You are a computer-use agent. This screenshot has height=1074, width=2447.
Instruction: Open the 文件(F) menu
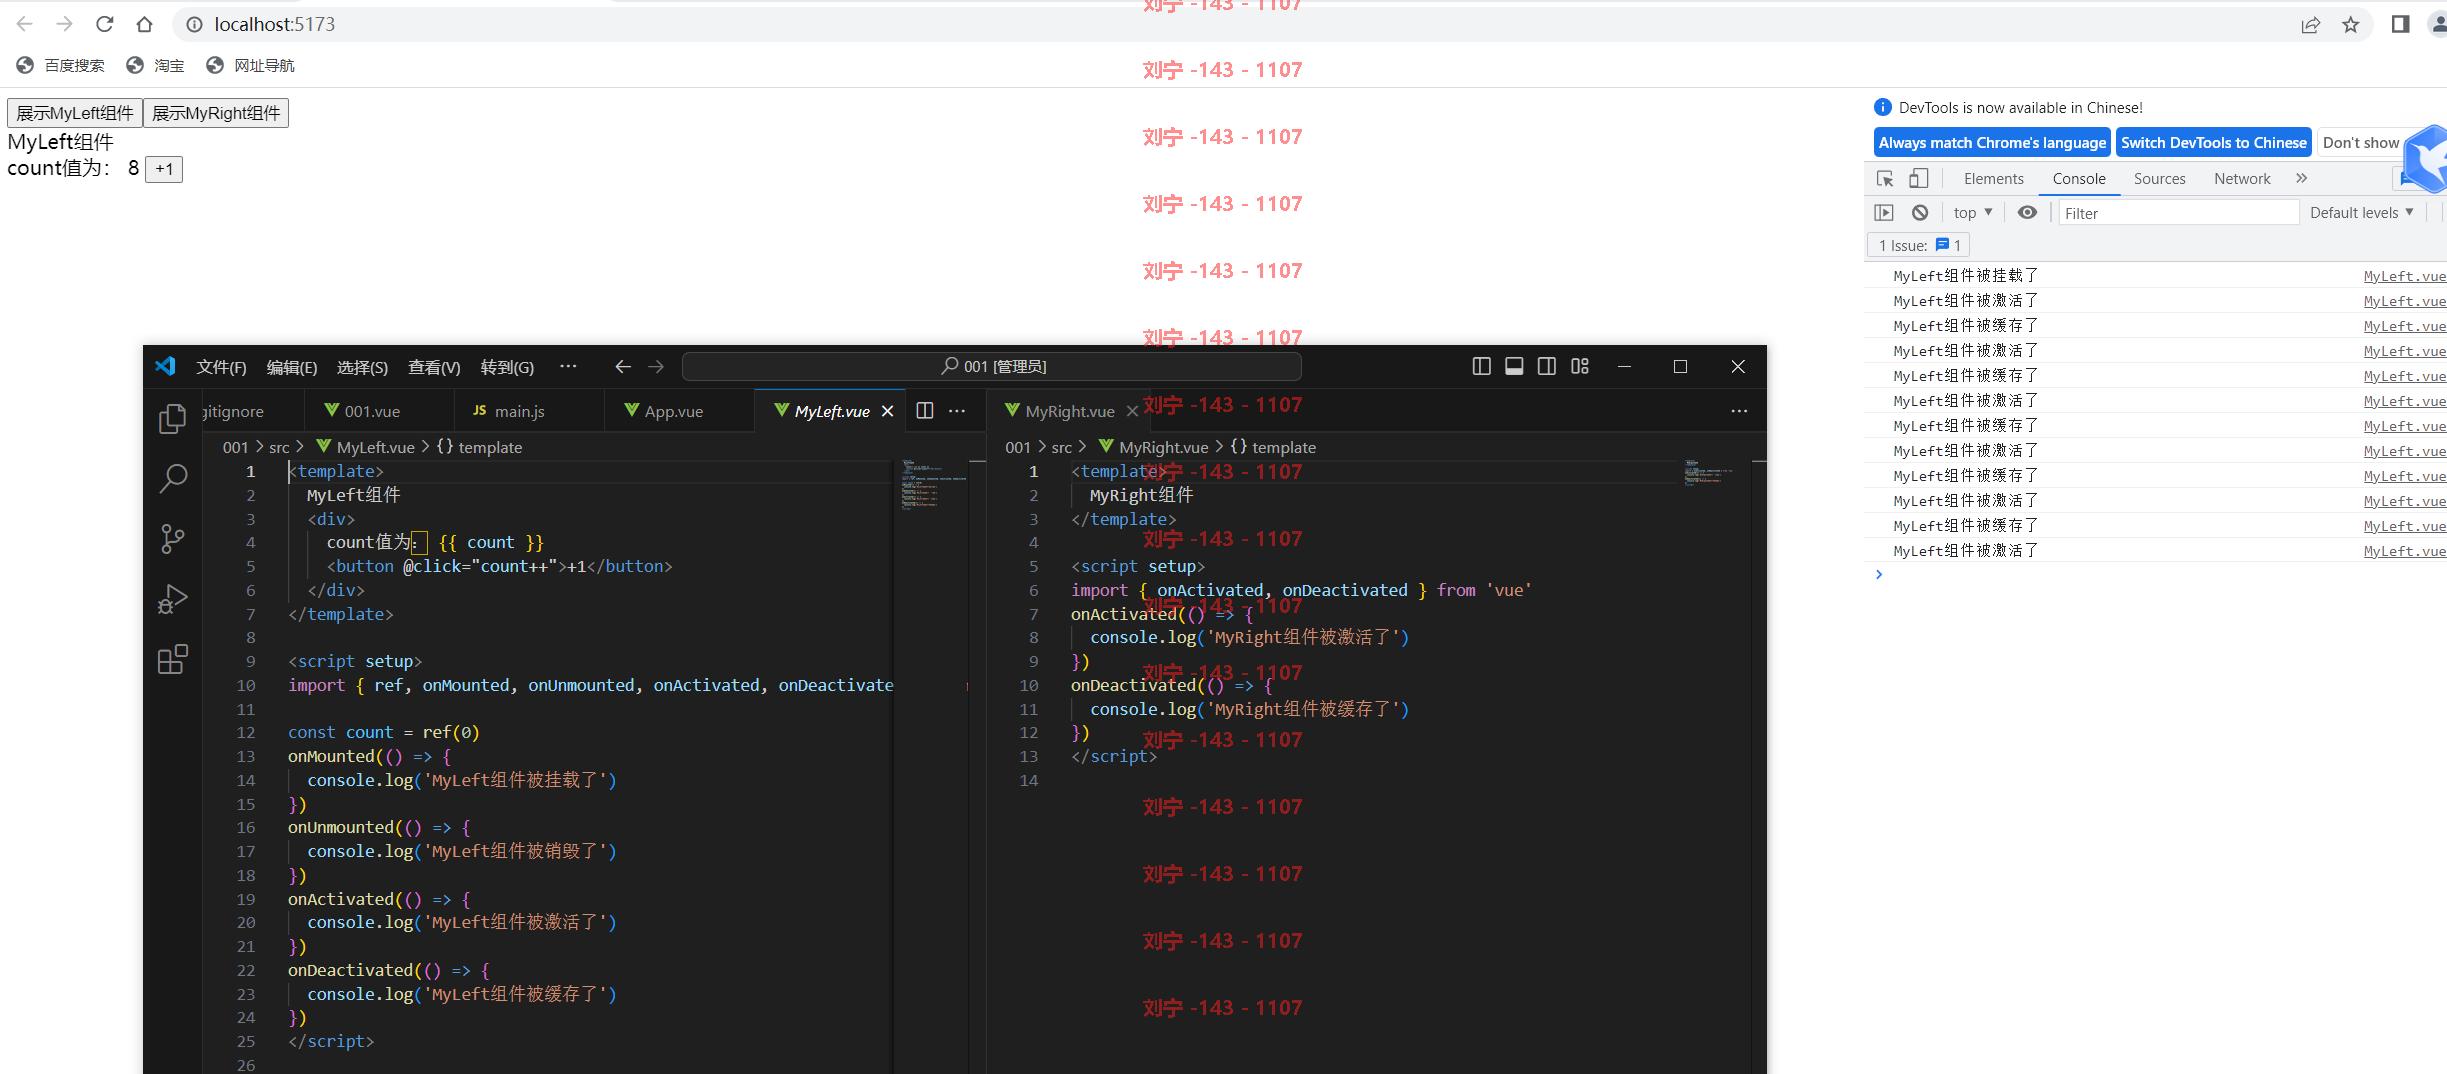coord(221,367)
